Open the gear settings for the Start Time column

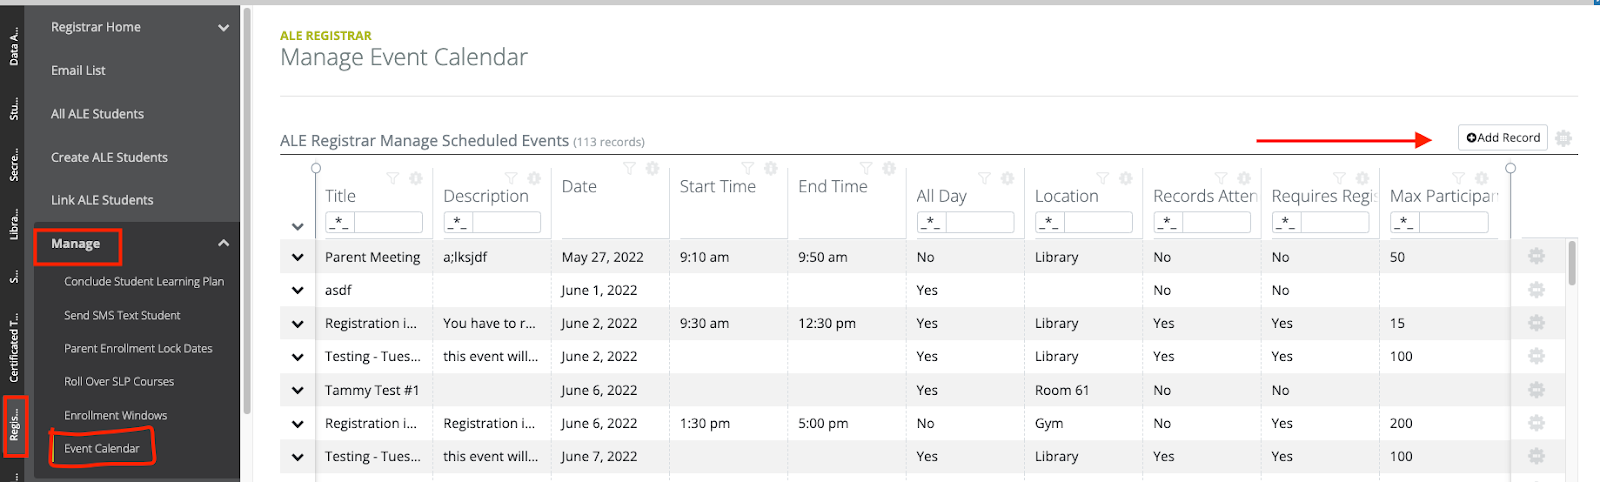tap(771, 168)
